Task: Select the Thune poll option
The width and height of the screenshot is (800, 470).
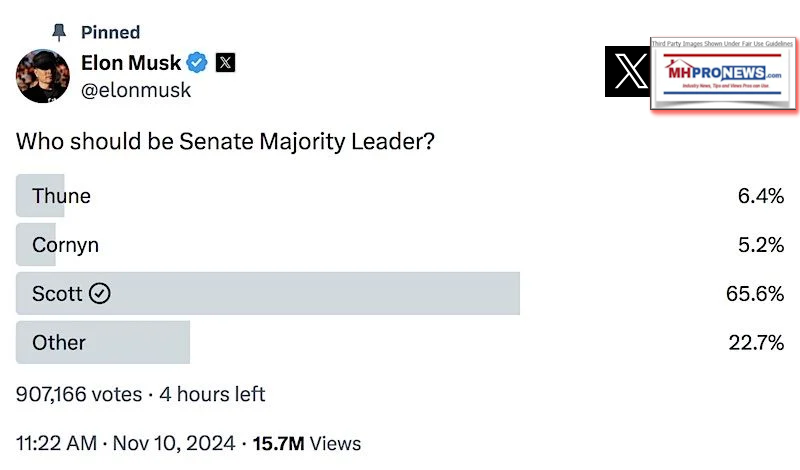Action: tap(61, 196)
